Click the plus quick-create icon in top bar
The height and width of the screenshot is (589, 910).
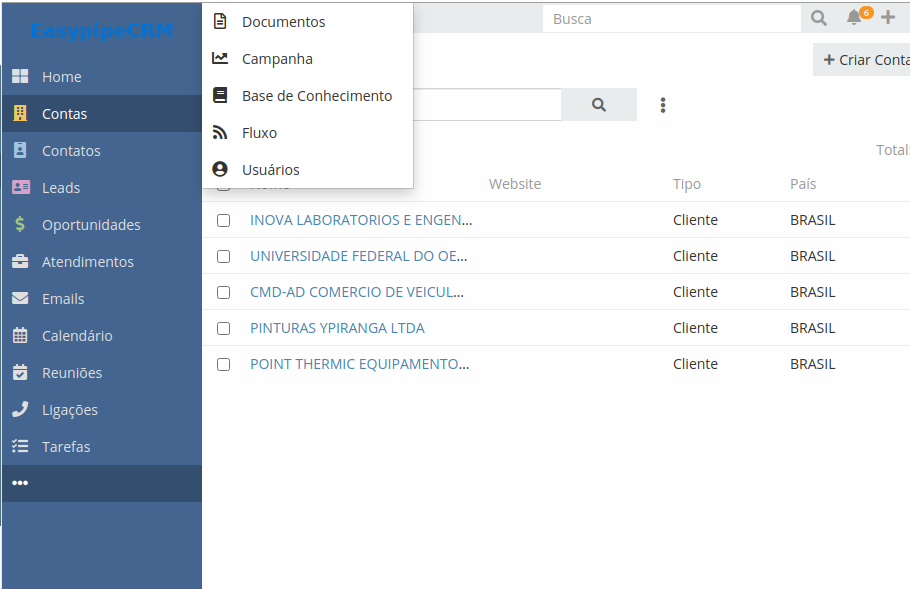pyautogui.click(x=887, y=17)
